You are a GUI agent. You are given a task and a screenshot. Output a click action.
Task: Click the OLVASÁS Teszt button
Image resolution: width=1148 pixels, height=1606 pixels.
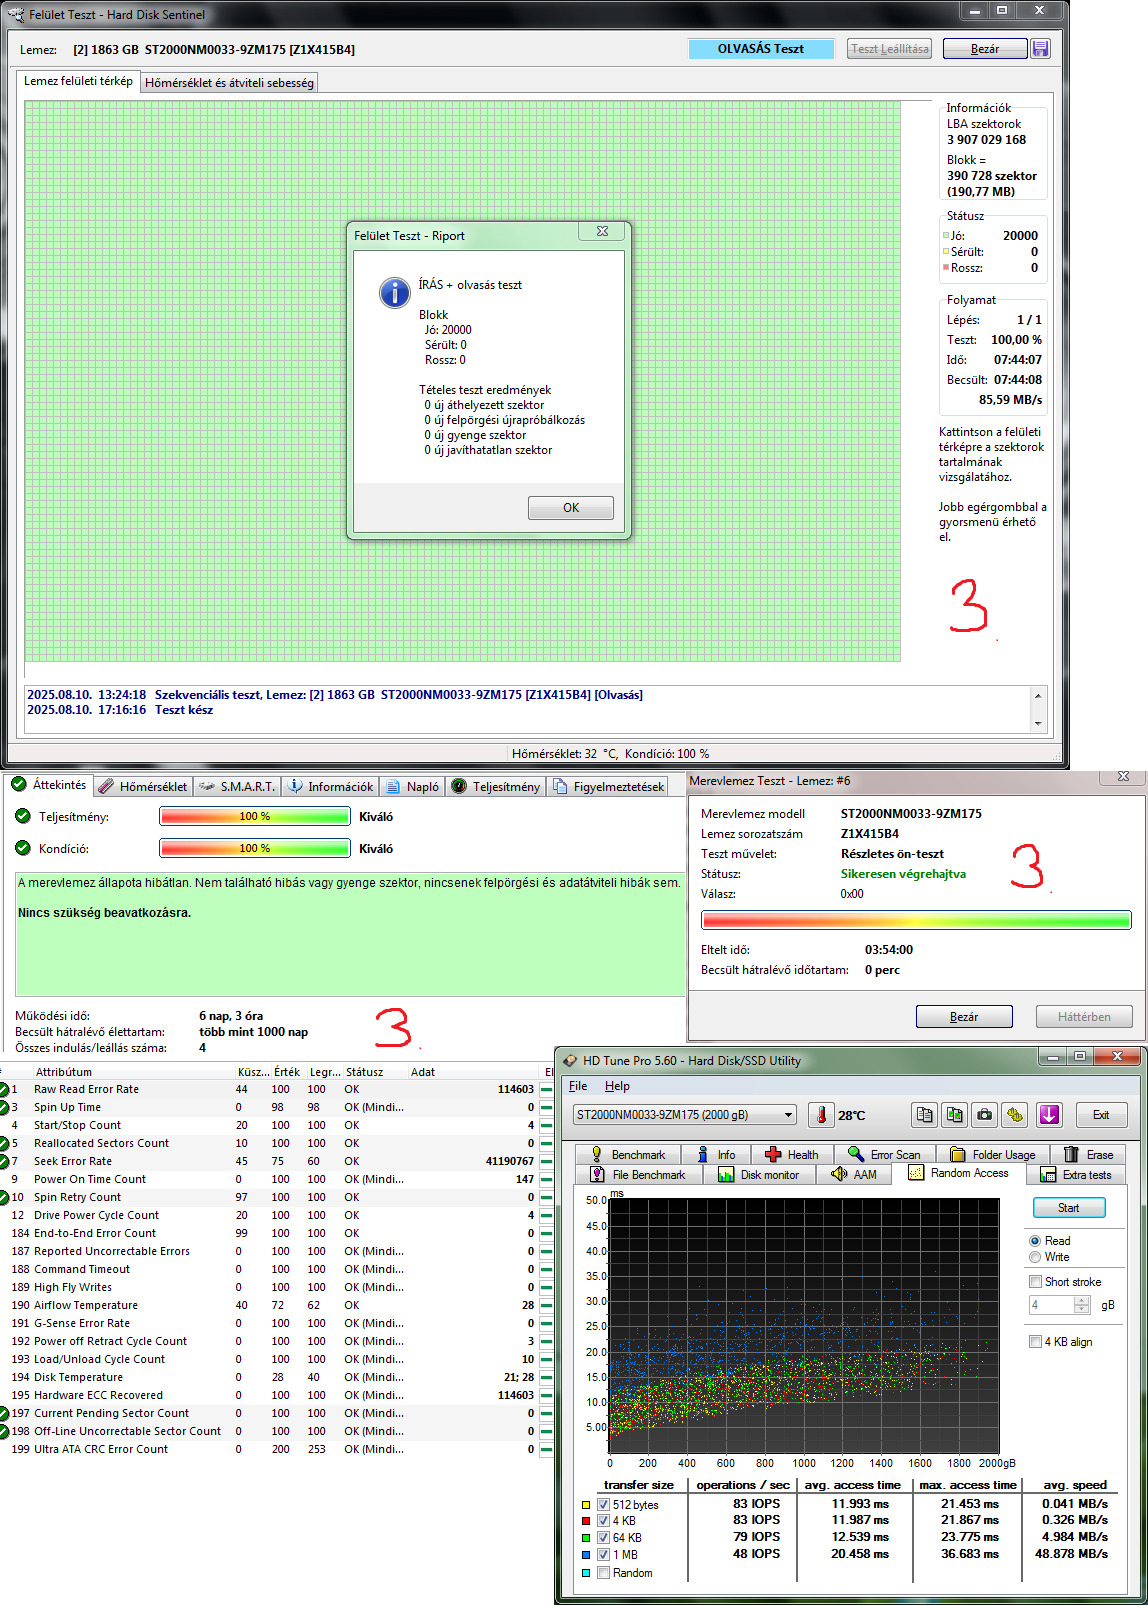[761, 49]
